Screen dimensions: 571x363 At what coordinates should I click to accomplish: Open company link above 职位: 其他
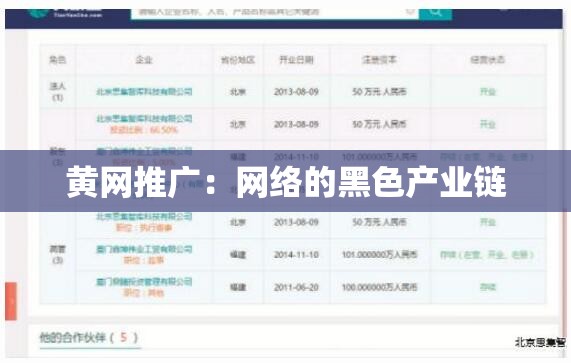click(144, 282)
